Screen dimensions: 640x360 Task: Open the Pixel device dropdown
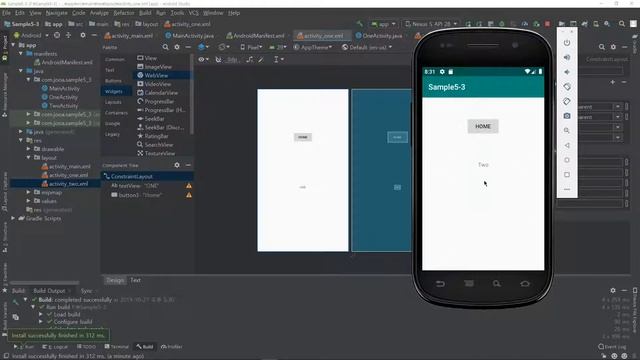(x=251, y=47)
